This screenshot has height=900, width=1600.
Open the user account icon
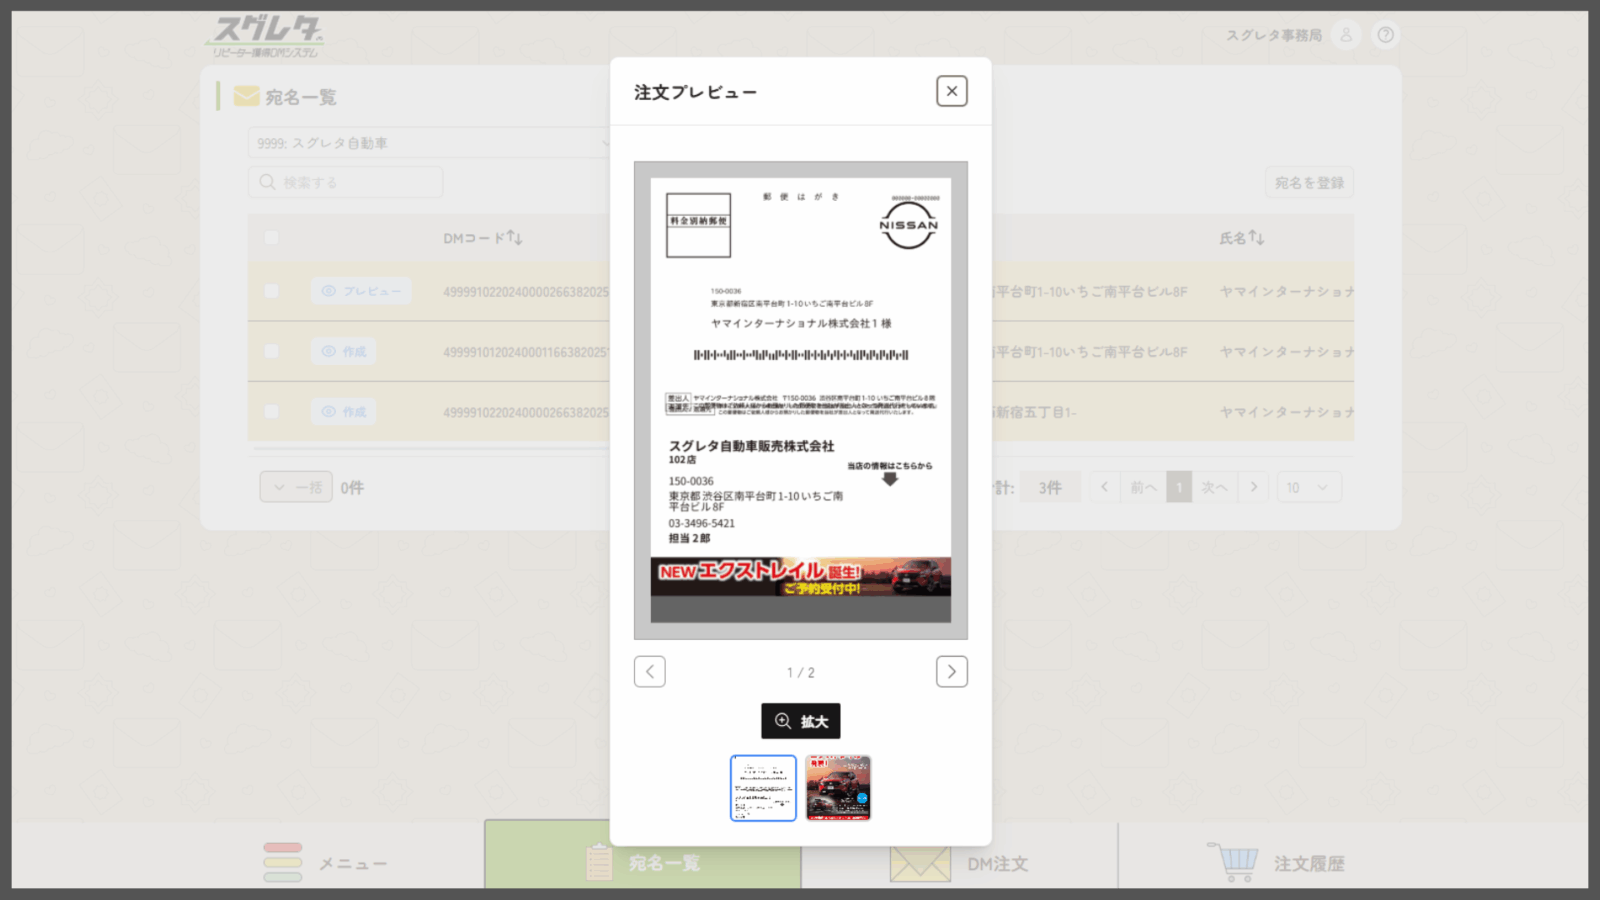click(1346, 35)
